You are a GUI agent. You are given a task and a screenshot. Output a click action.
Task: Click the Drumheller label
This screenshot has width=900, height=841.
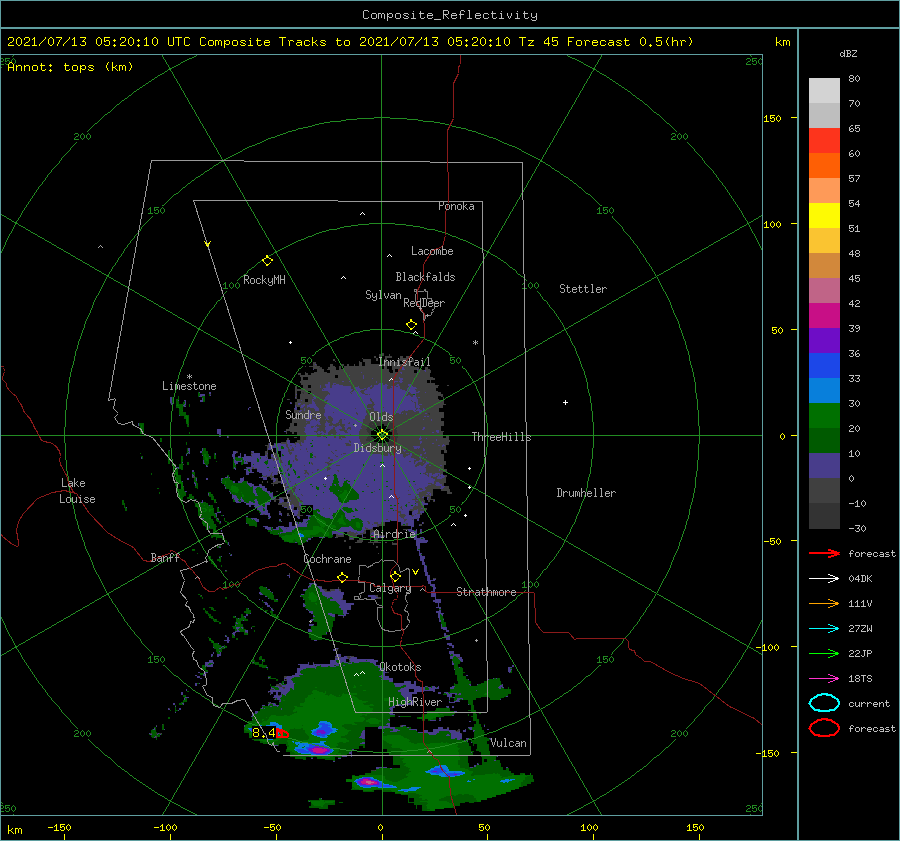pyautogui.click(x=586, y=493)
